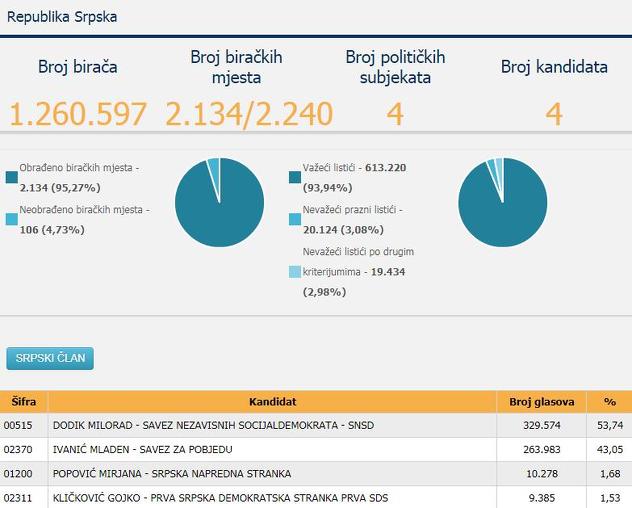Click the Neobrađeno biračkih mjesta legend swatch
The width and height of the screenshot is (632, 508).
tap(12, 219)
